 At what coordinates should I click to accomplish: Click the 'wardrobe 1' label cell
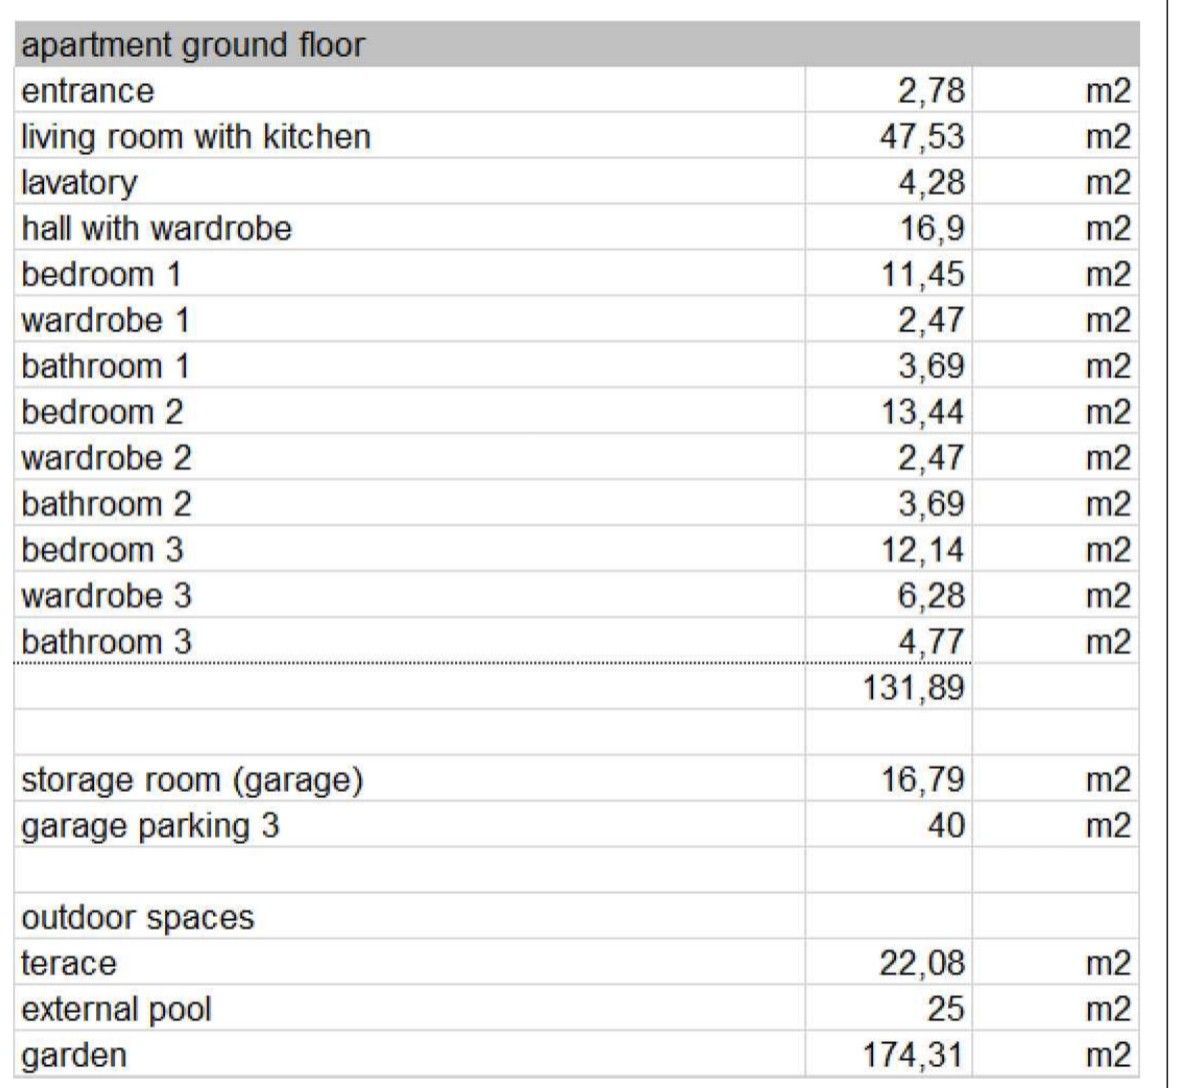[x=105, y=320]
